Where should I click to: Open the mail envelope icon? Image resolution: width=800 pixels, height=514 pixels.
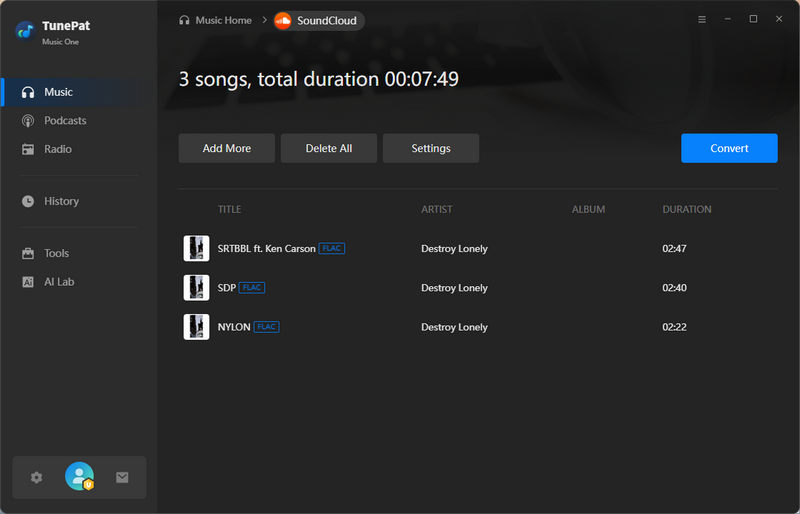(x=122, y=478)
